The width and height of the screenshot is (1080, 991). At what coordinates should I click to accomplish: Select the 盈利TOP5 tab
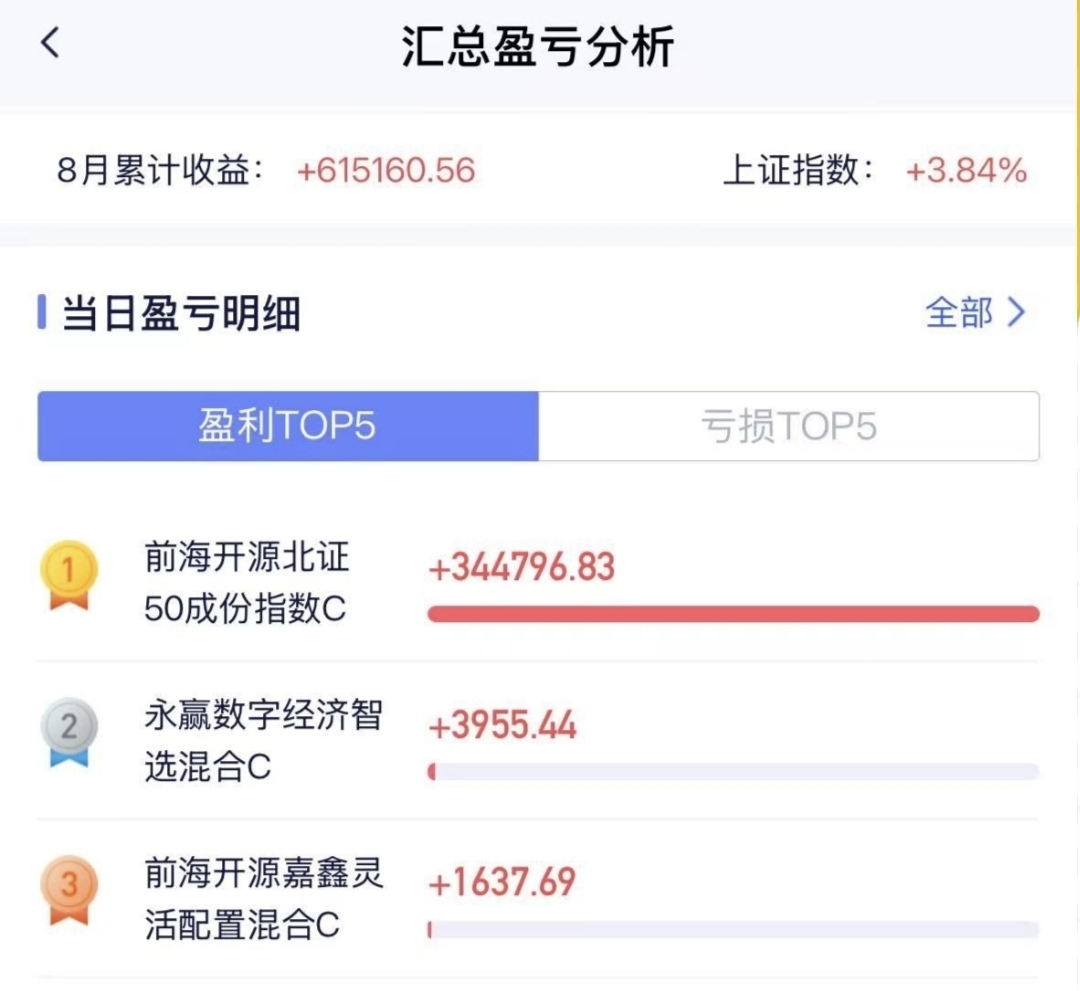tap(288, 426)
